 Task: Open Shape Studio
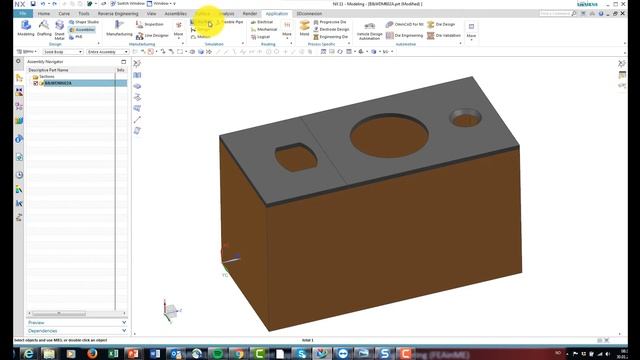pyautogui.click(x=84, y=22)
